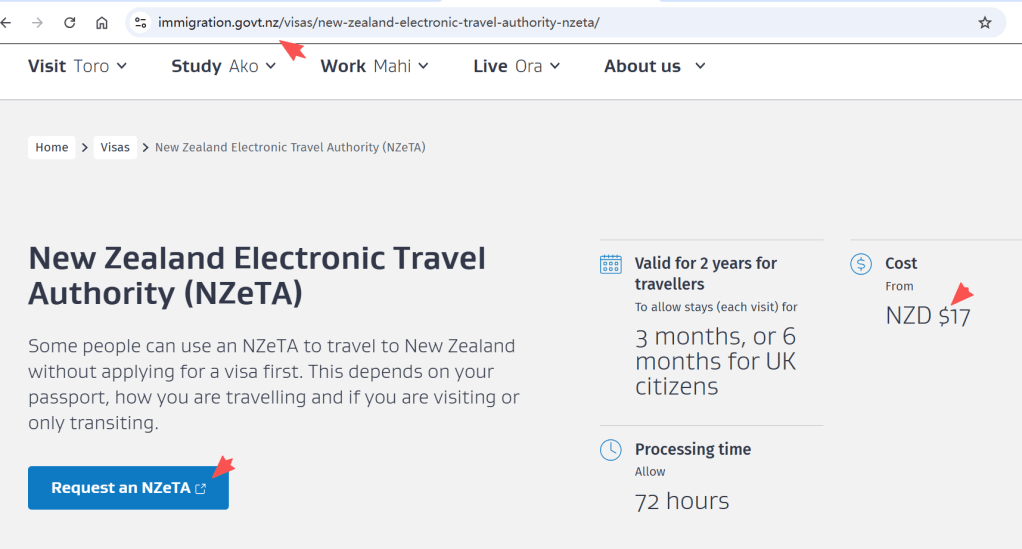Reload the current page
The height and width of the screenshot is (549, 1022).
click(x=70, y=22)
